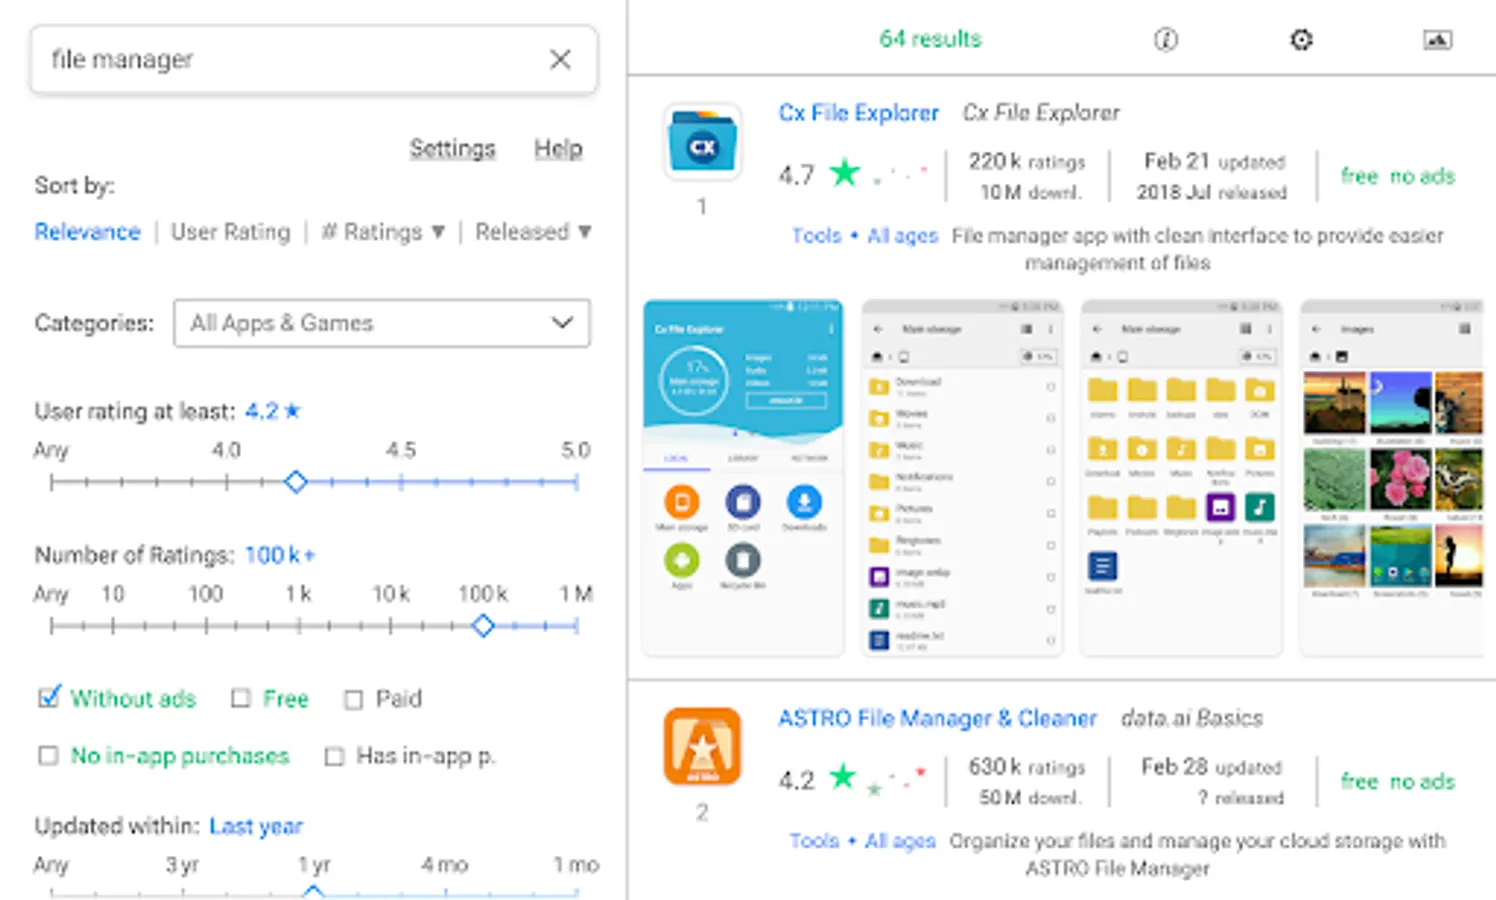Open the Cx screenshot showing folder list view
Screen dimensions: 1496x900
[x=962, y=478]
